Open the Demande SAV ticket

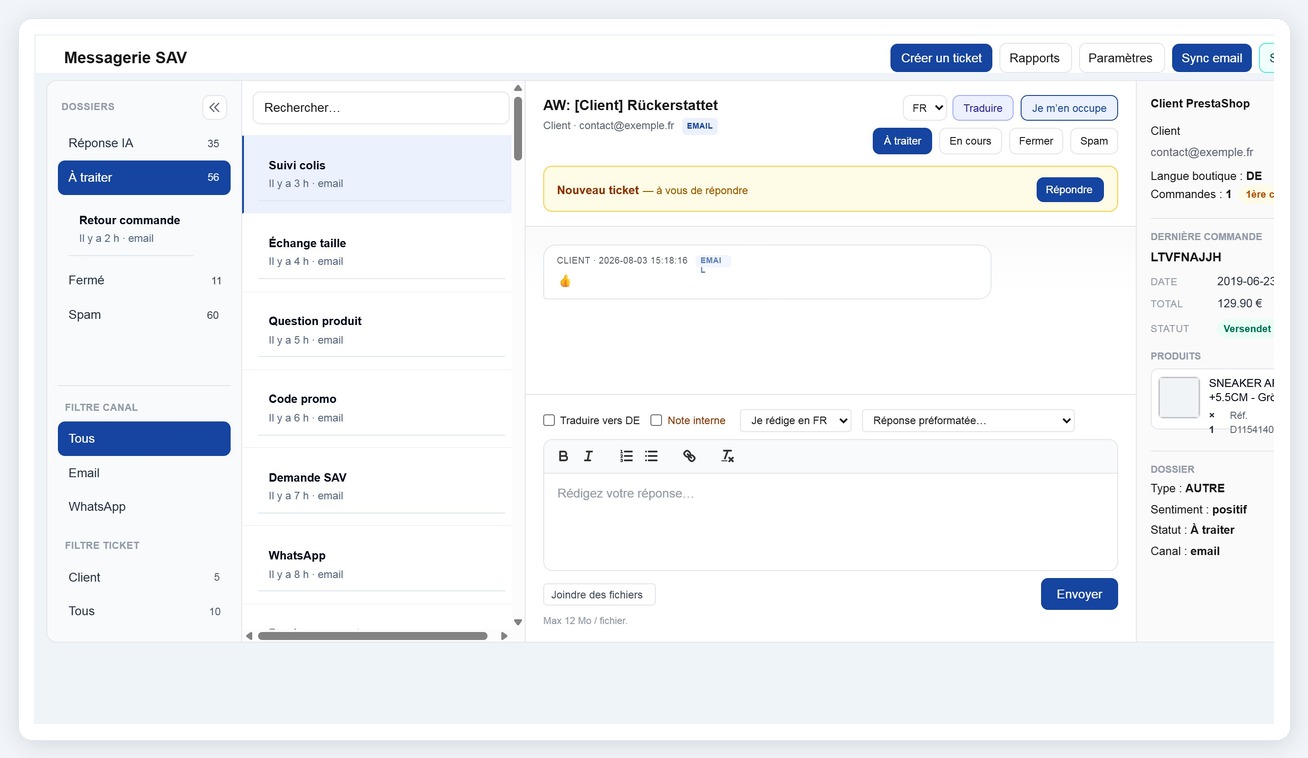tap(377, 486)
